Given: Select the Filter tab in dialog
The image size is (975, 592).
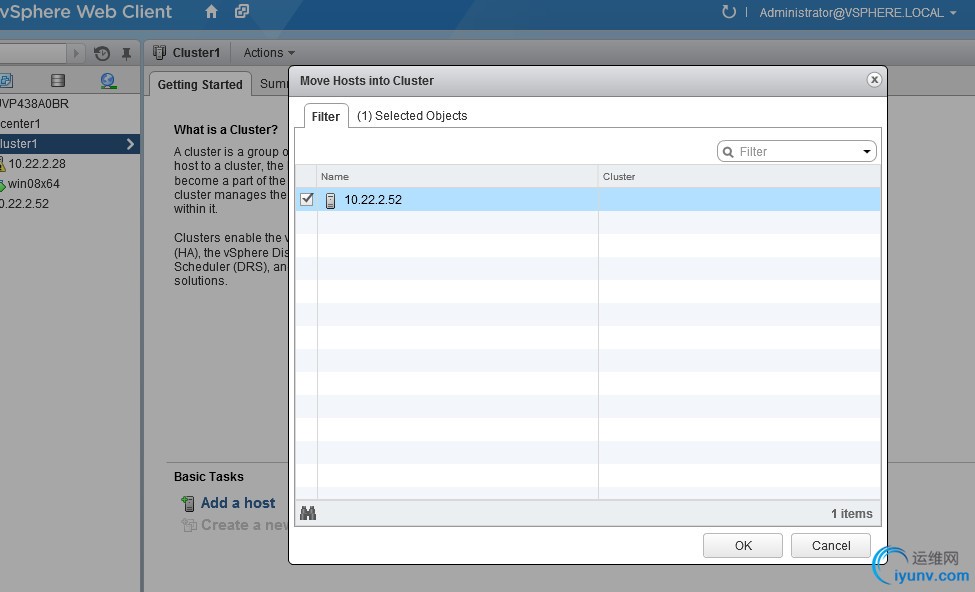Looking at the screenshot, I should pos(326,116).
